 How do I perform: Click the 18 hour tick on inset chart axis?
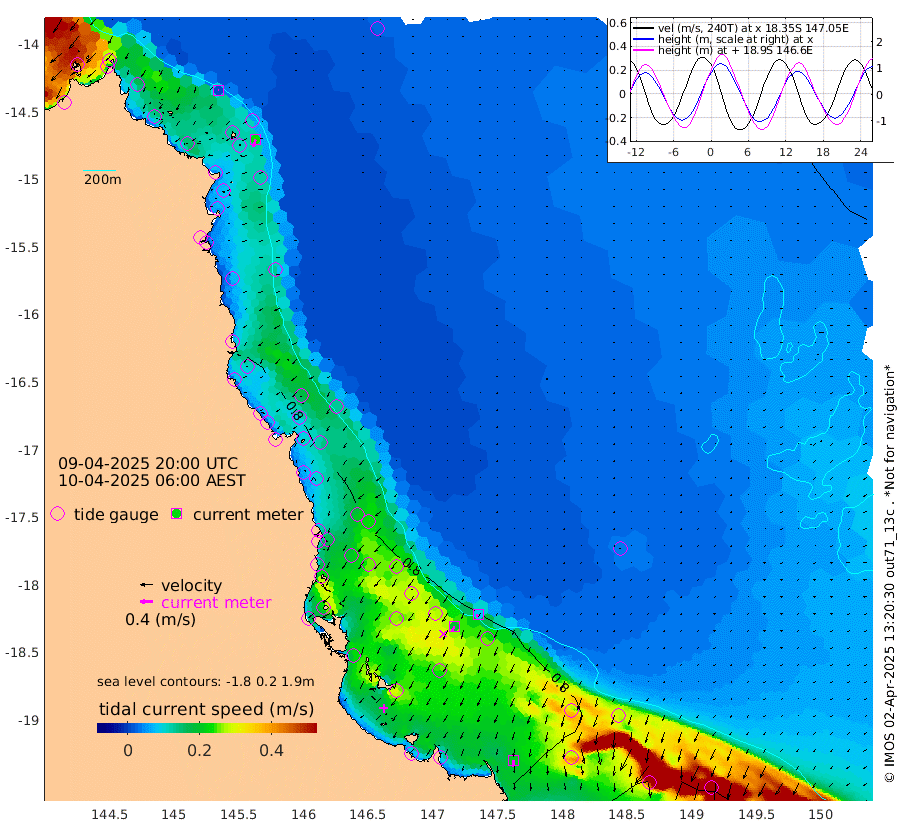click(x=823, y=152)
